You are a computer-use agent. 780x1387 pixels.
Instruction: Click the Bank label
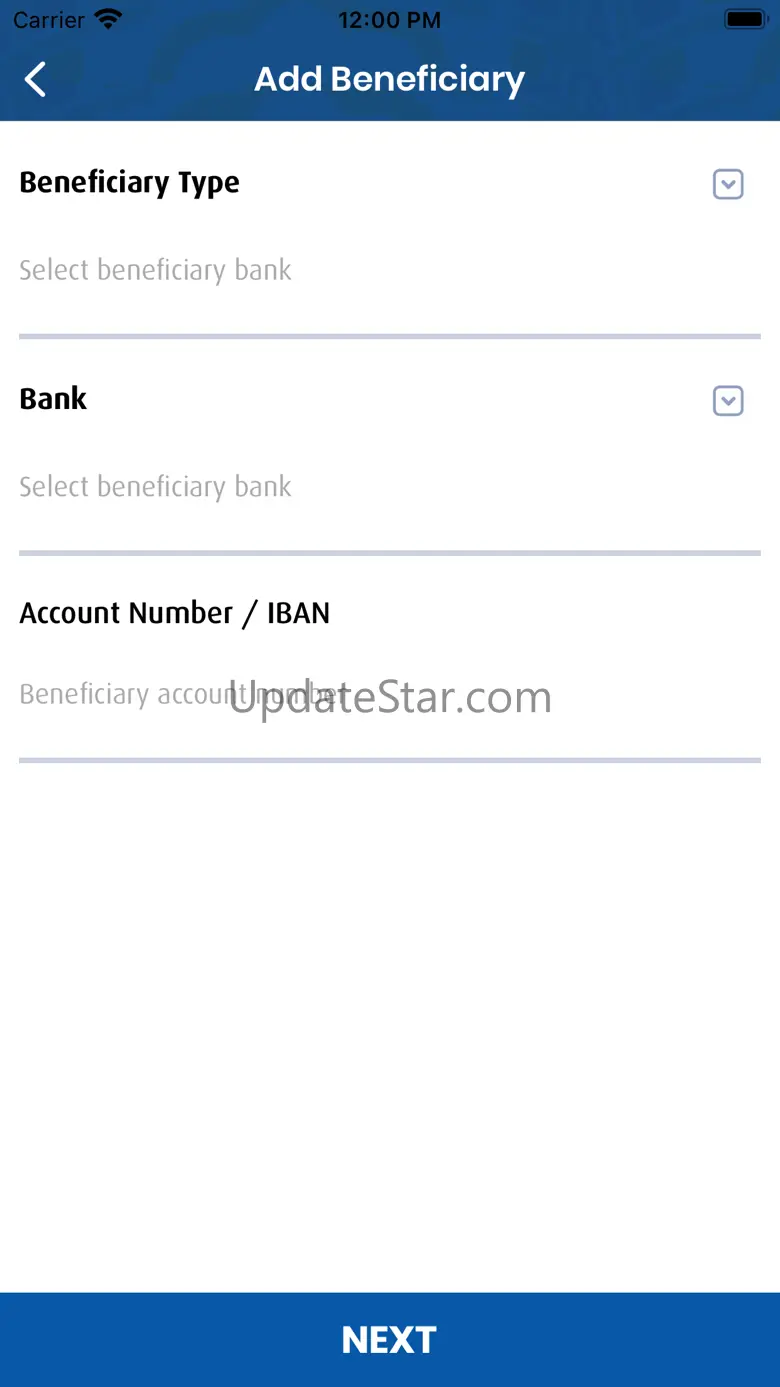[x=54, y=399]
